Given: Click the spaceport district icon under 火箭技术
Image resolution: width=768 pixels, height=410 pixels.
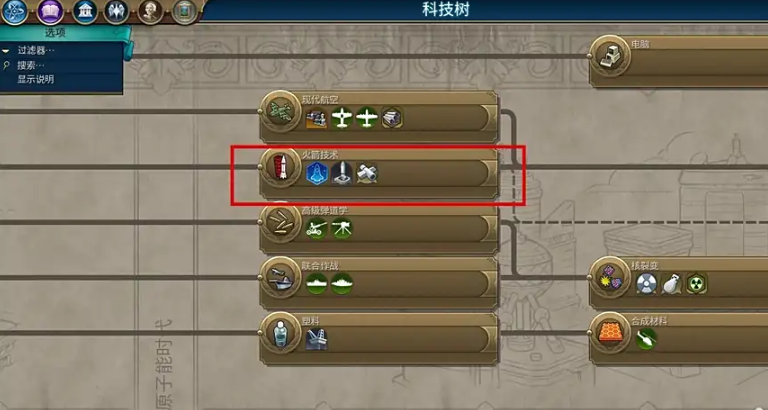Looking at the screenshot, I should [341, 174].
